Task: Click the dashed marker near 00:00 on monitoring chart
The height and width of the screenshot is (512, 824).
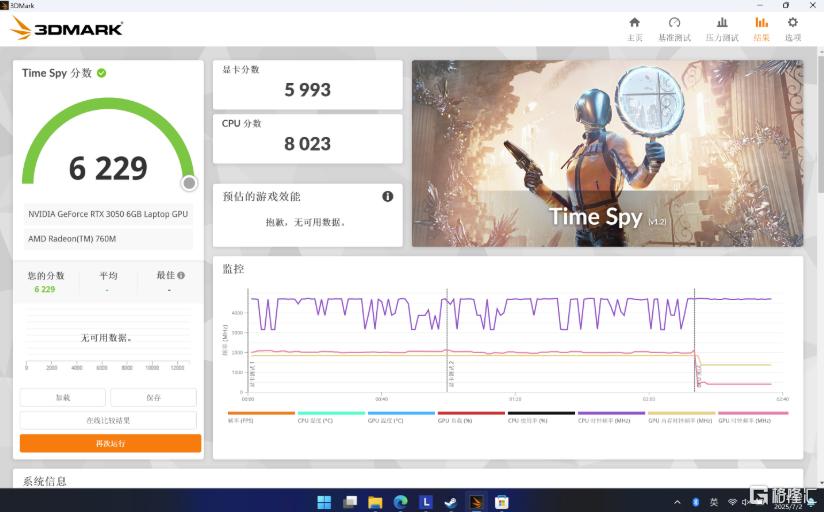Action: click(248, 340)
